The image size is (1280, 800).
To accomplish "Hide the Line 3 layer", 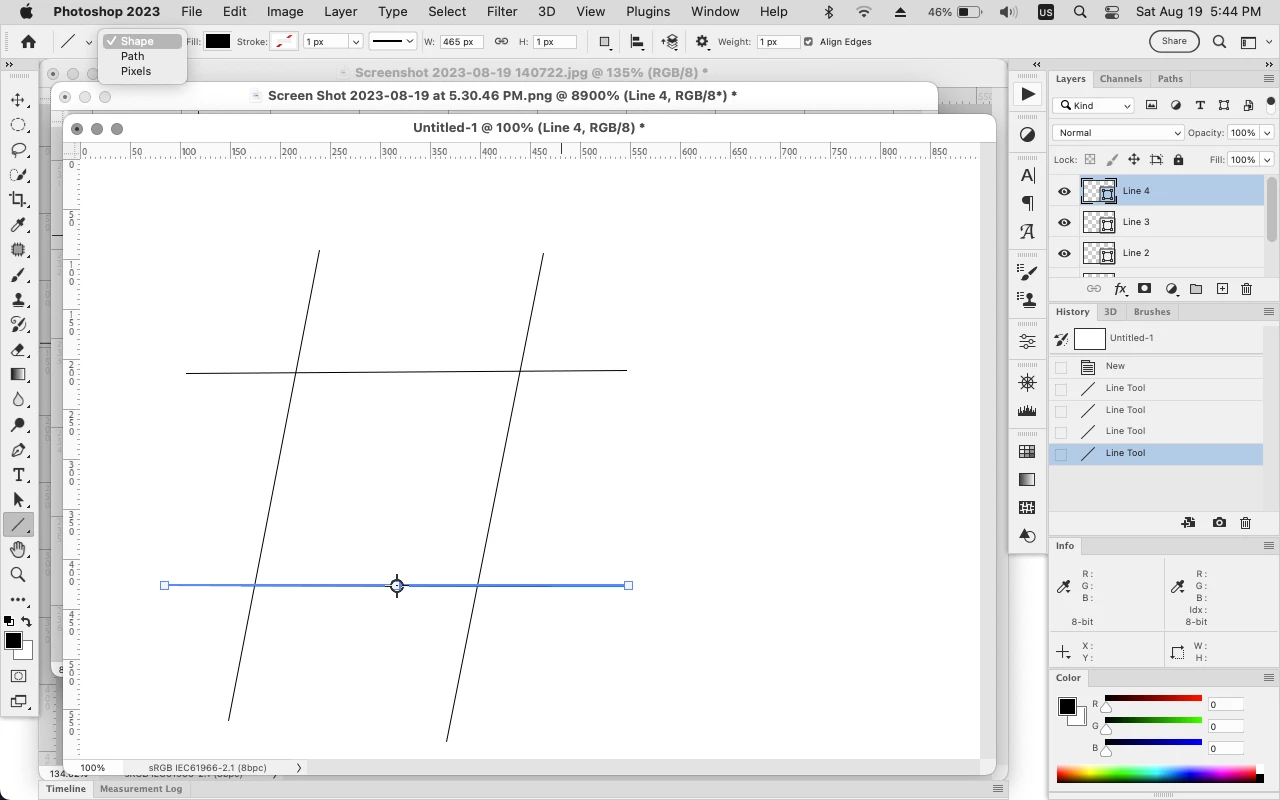I will [x=1064, y=222].
